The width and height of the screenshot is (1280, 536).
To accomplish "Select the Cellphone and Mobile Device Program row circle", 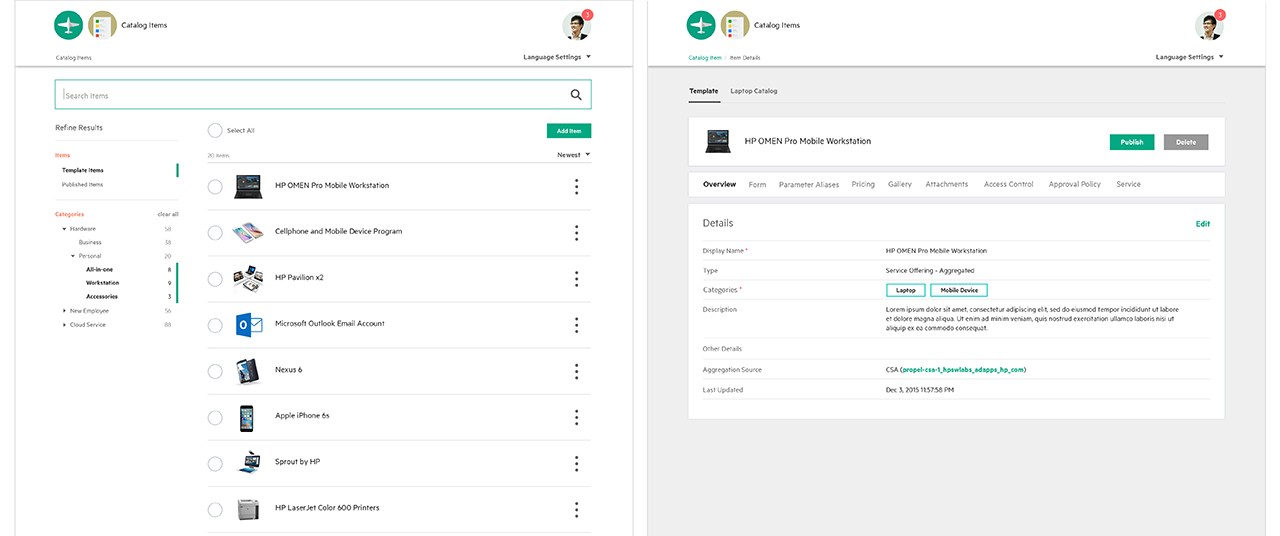I will pos(215,232).
